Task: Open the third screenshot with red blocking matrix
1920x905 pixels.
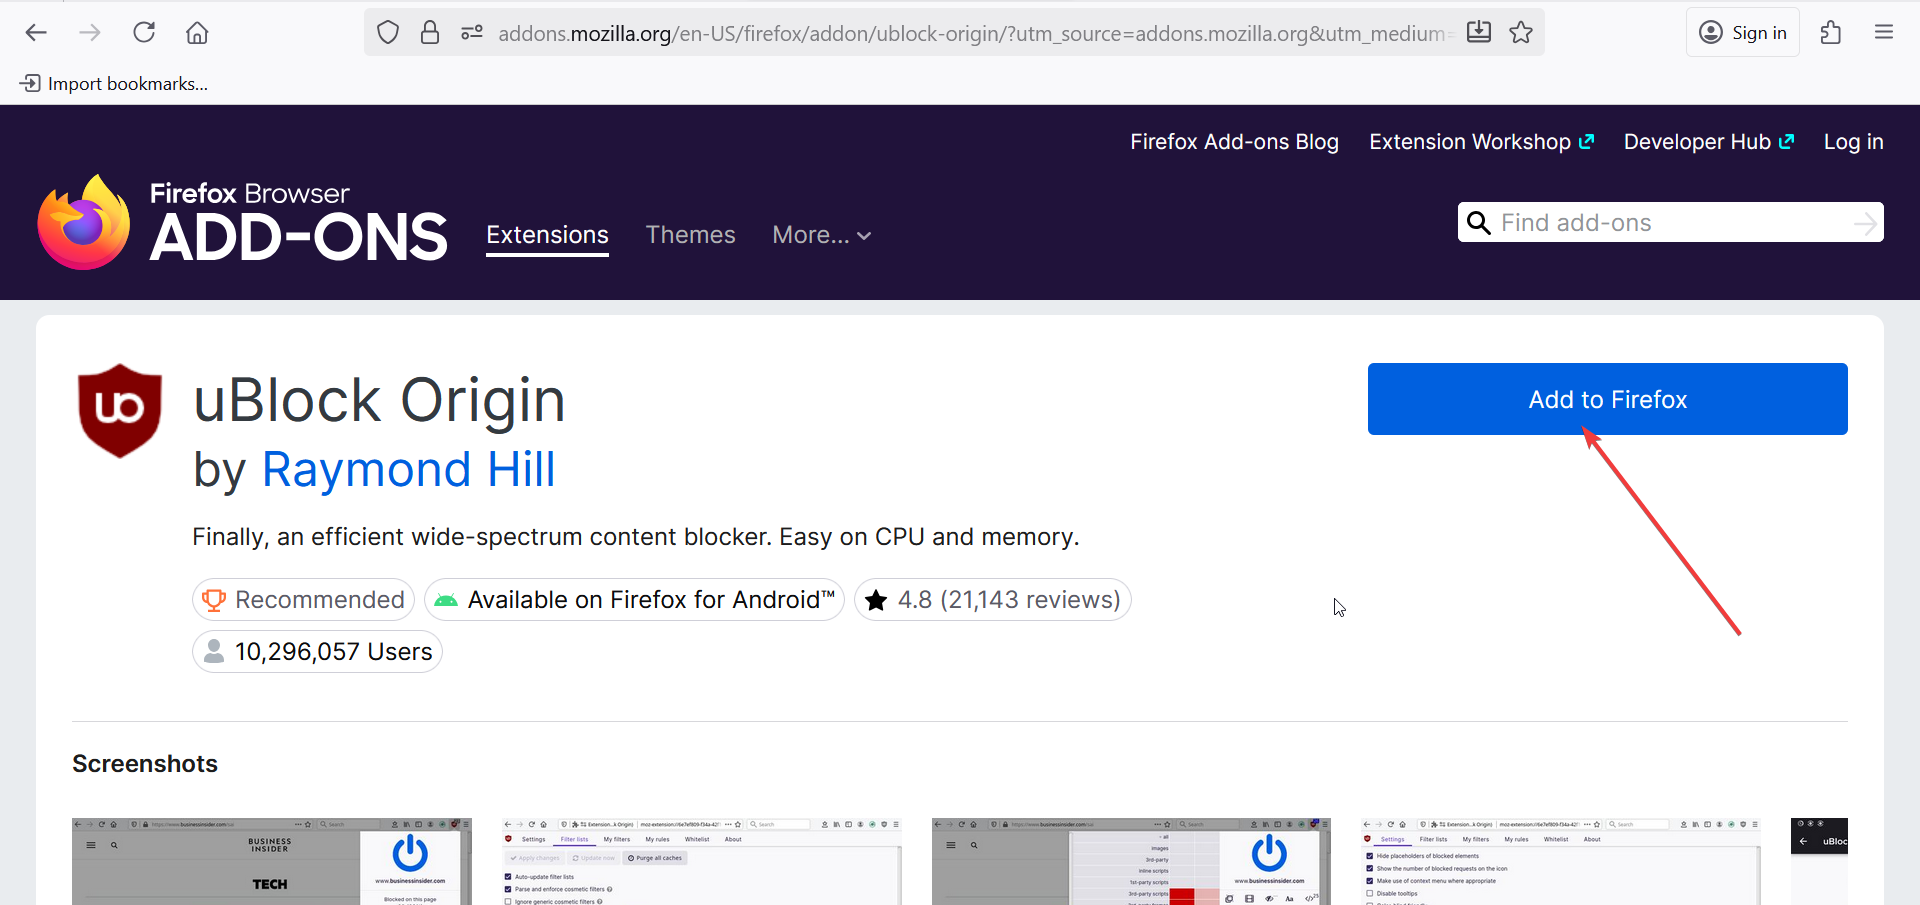Action: [x=1132, y=862]
